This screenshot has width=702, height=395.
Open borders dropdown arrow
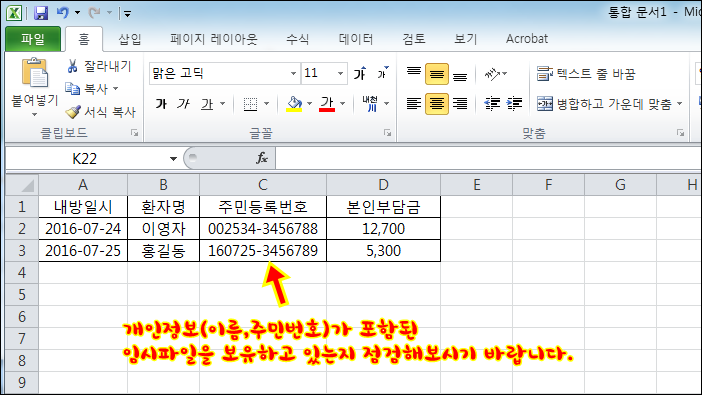[266, 104]
